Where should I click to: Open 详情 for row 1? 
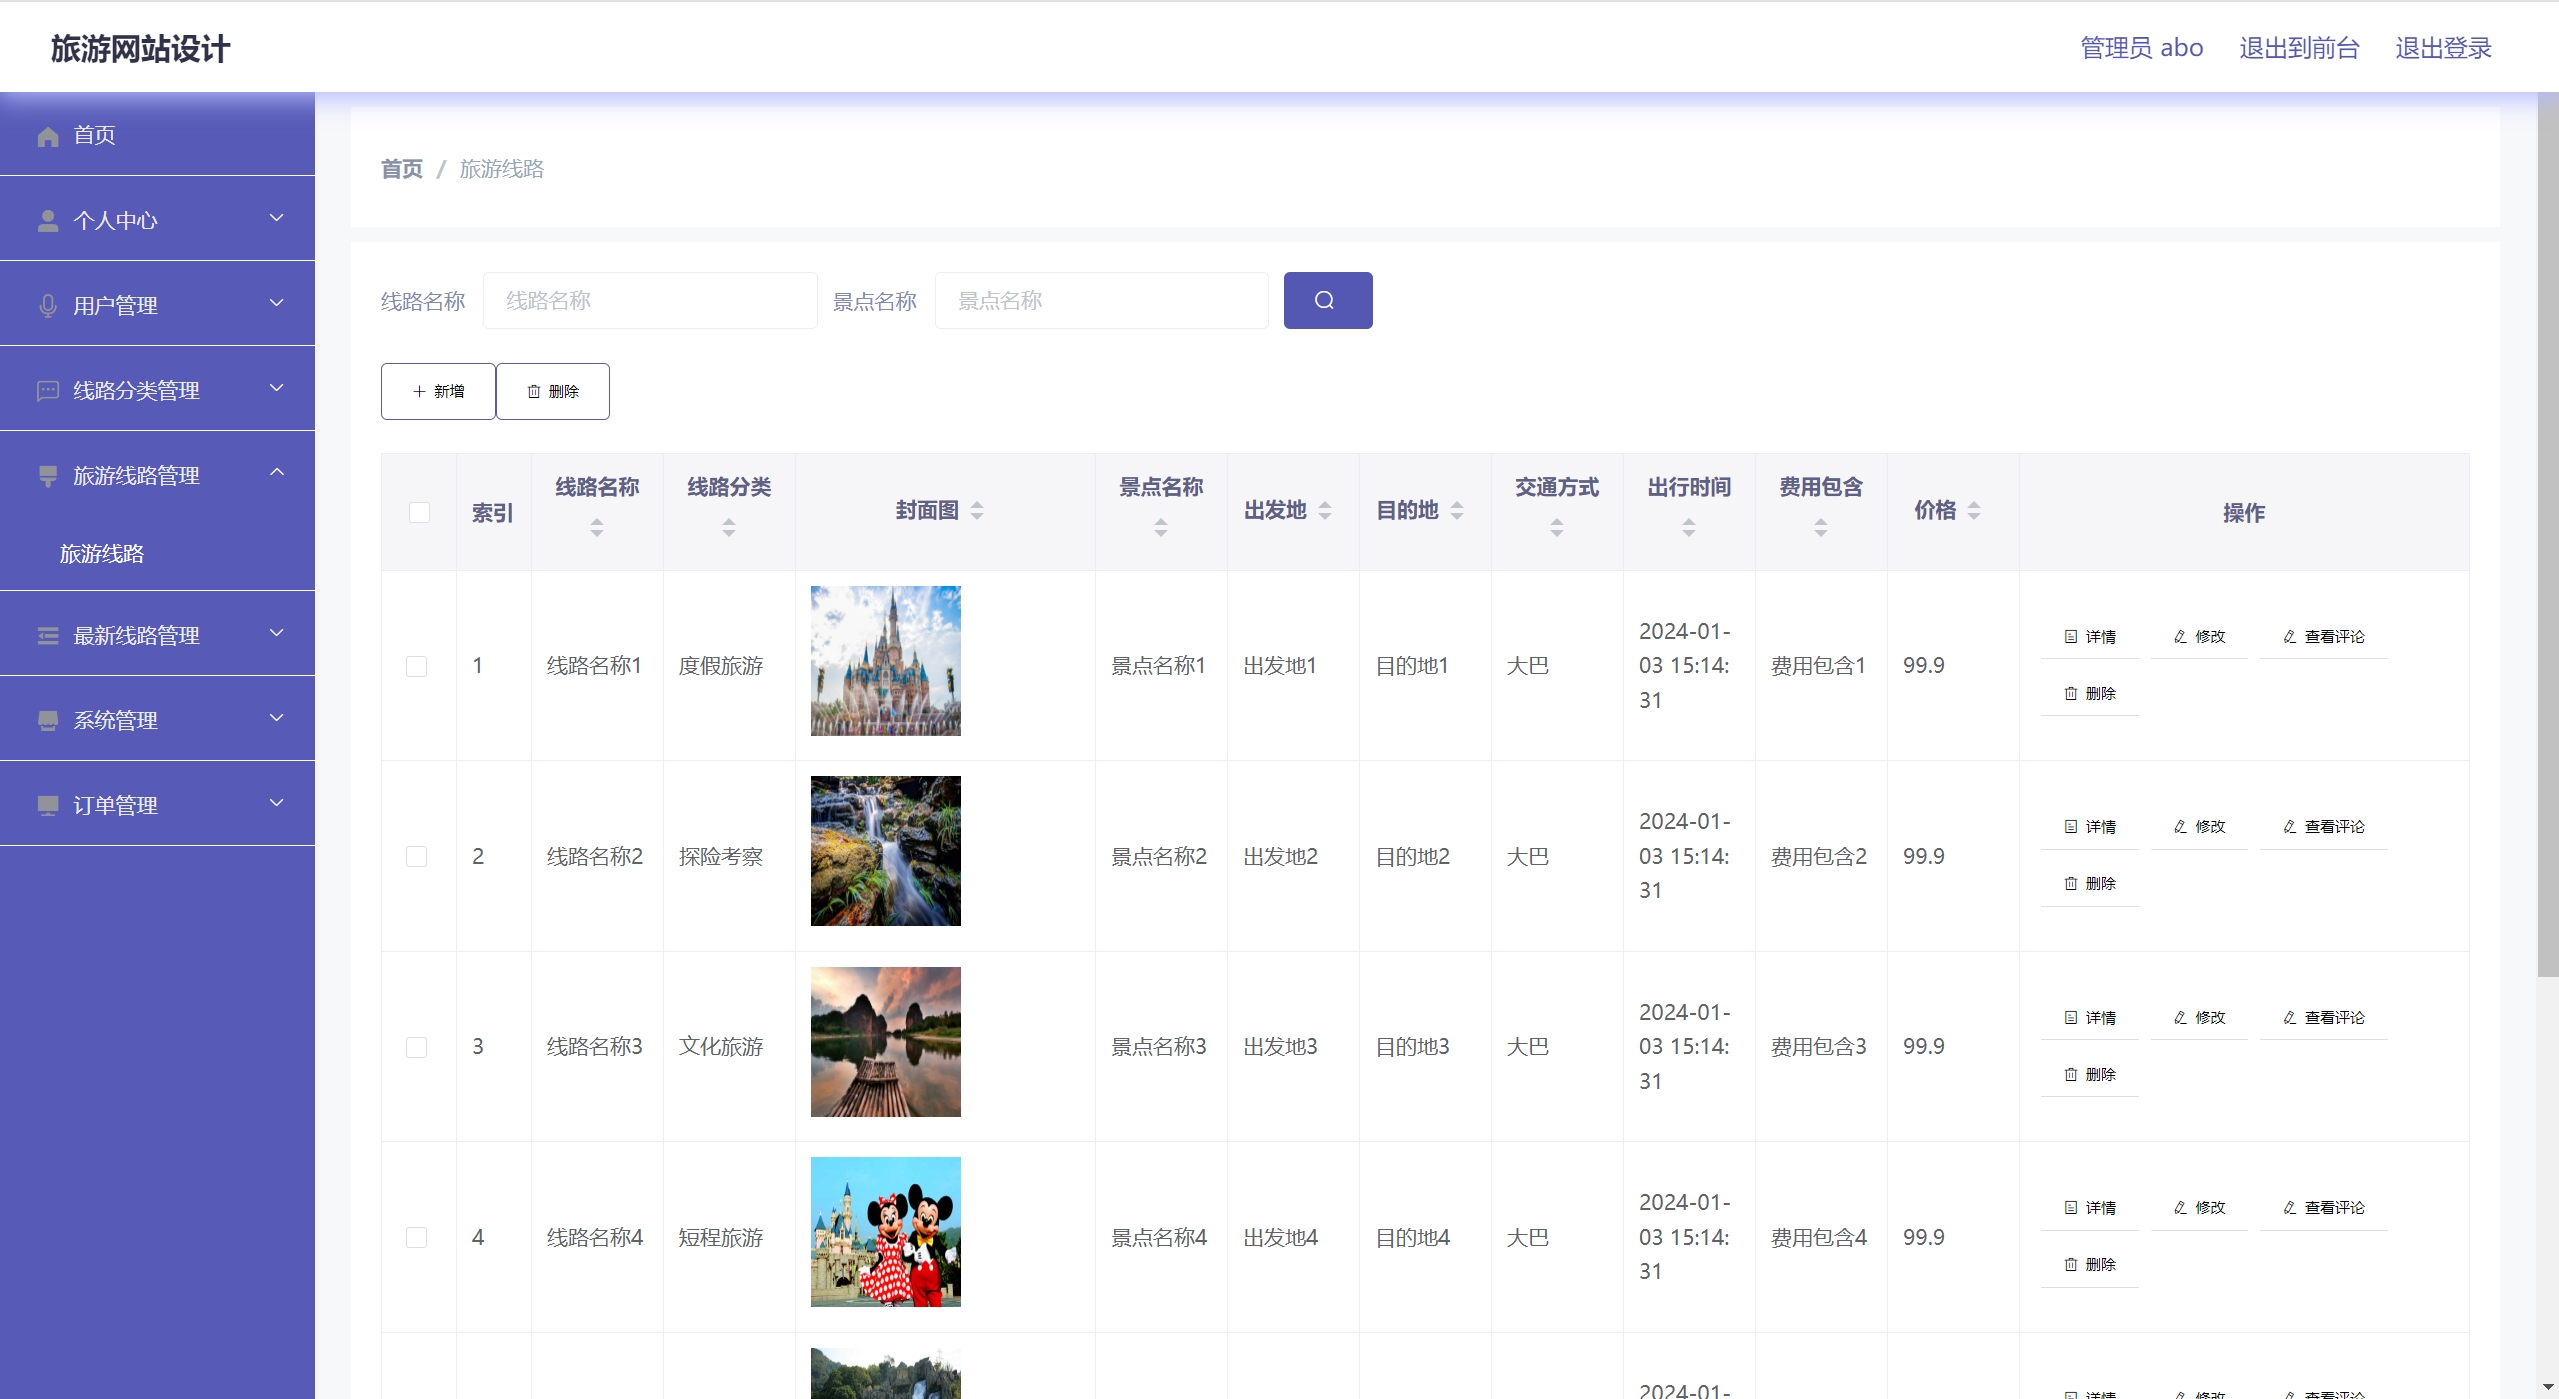pyautogui.click(x=2090, y=637)
